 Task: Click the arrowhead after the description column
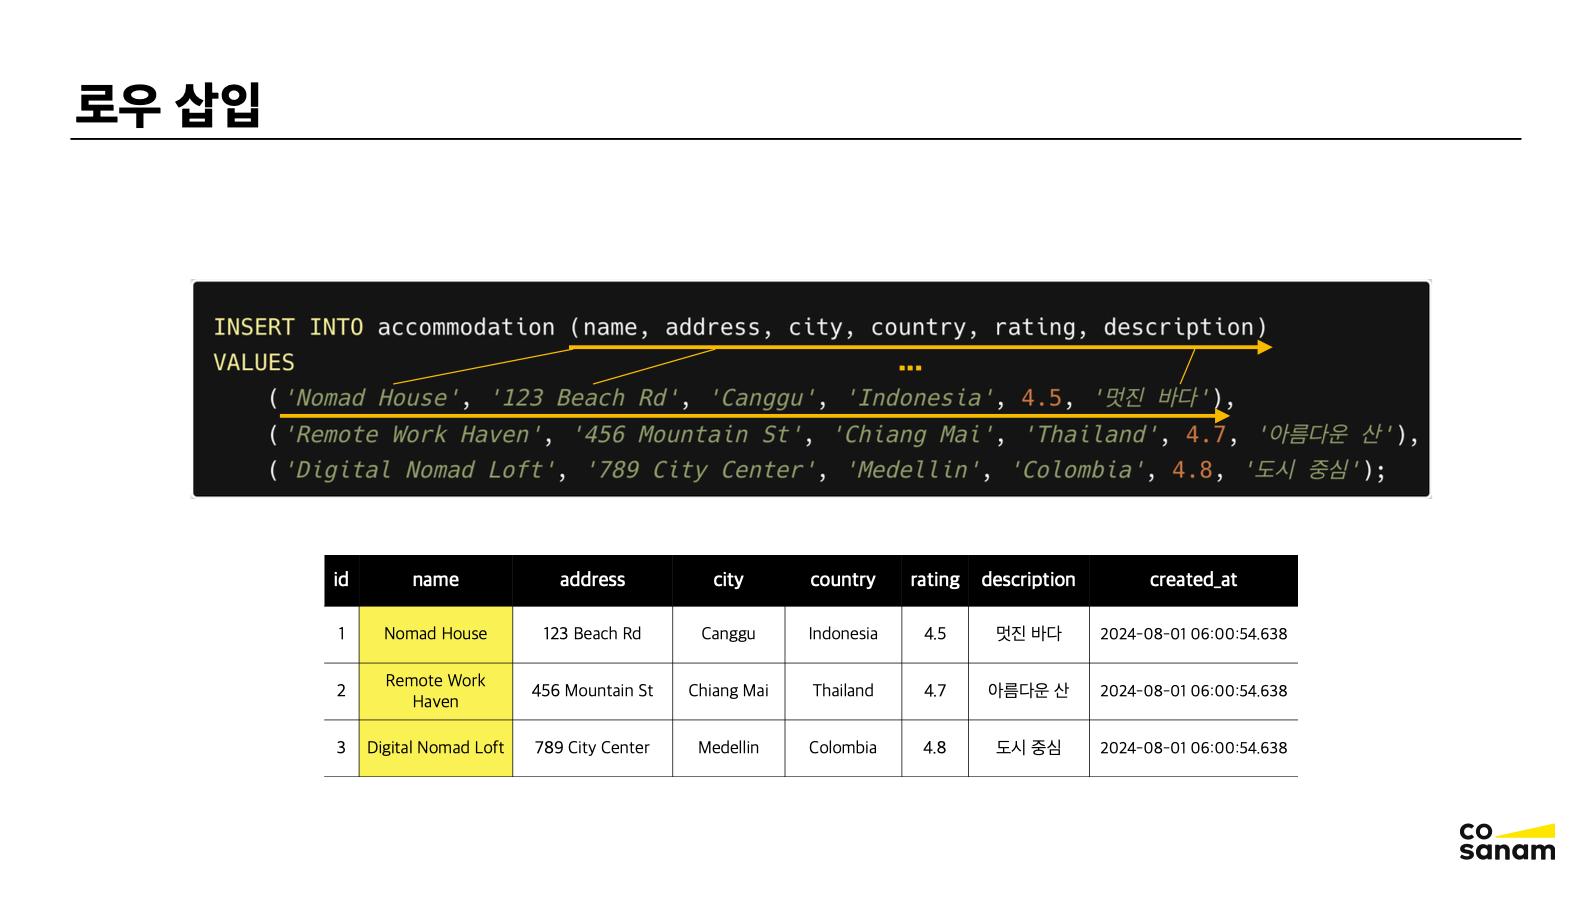coord(1265,347)
